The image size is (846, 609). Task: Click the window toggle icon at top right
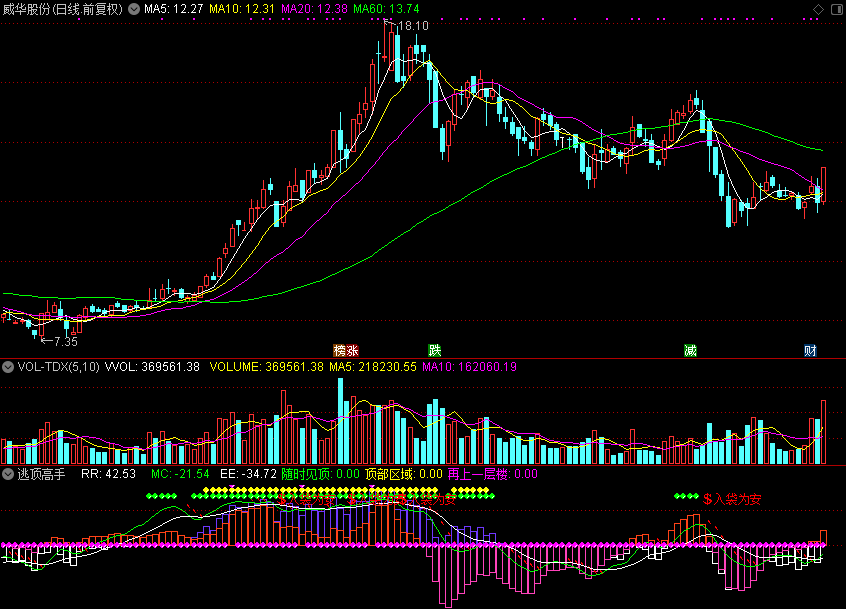click(x=837, y=9)
